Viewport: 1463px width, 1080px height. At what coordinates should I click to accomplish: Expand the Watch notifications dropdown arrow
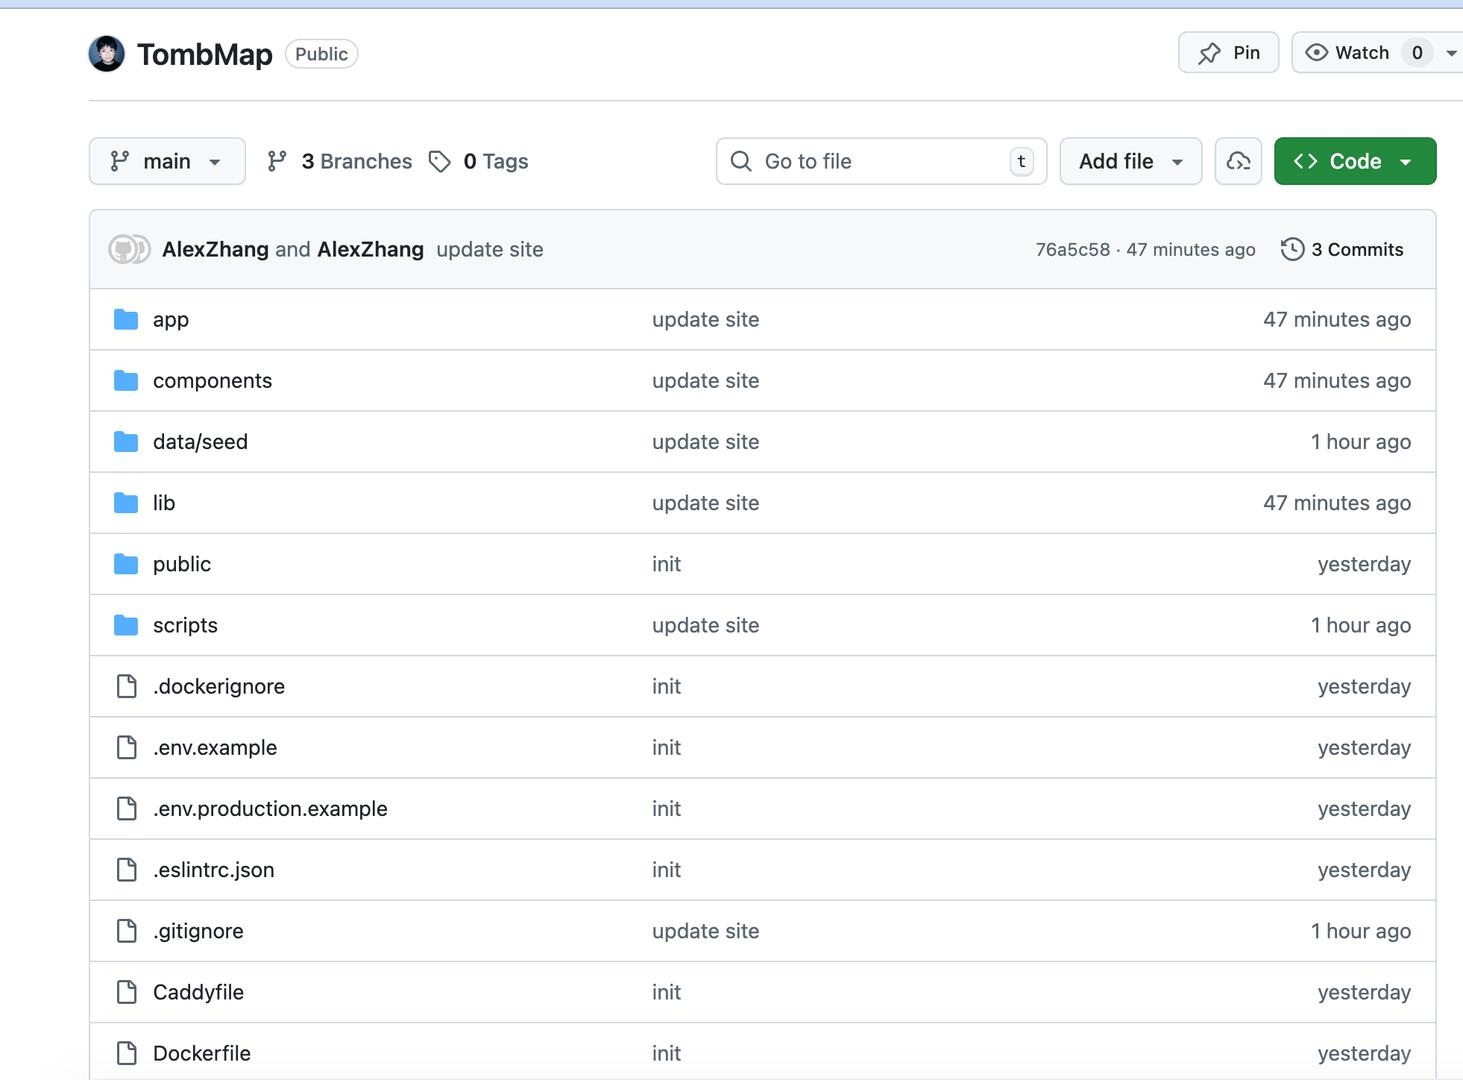[1451, 53]
